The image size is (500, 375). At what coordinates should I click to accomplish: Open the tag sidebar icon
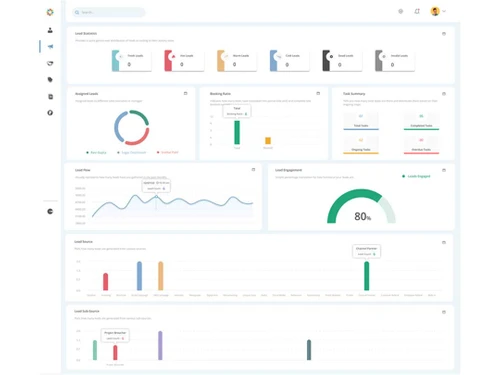click(x=50, y=80)
